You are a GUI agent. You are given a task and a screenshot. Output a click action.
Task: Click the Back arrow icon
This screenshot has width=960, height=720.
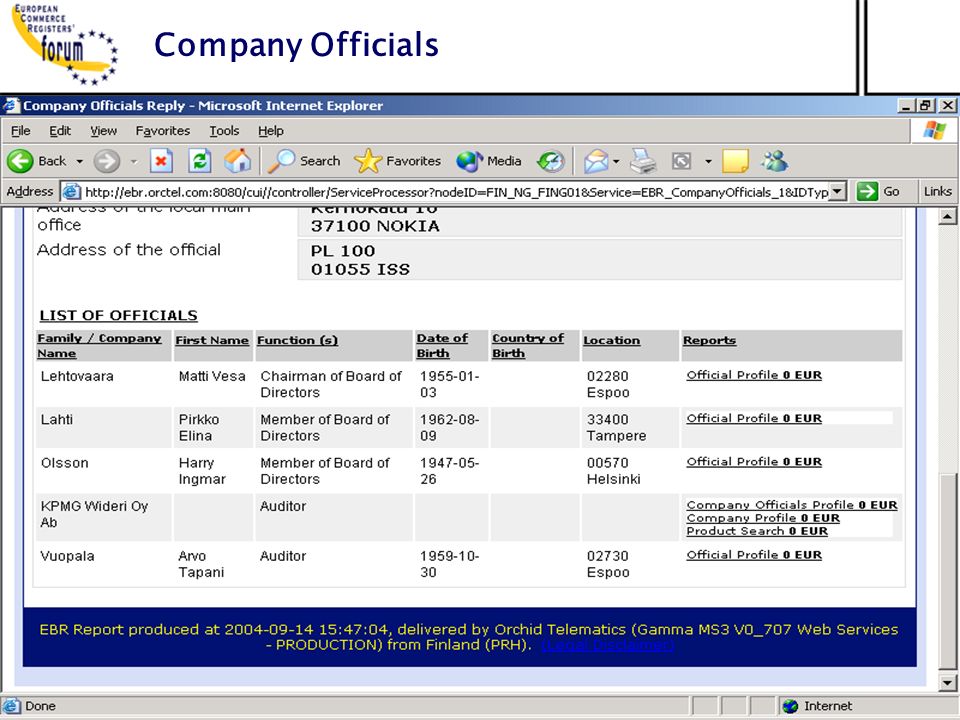[20, 161]
